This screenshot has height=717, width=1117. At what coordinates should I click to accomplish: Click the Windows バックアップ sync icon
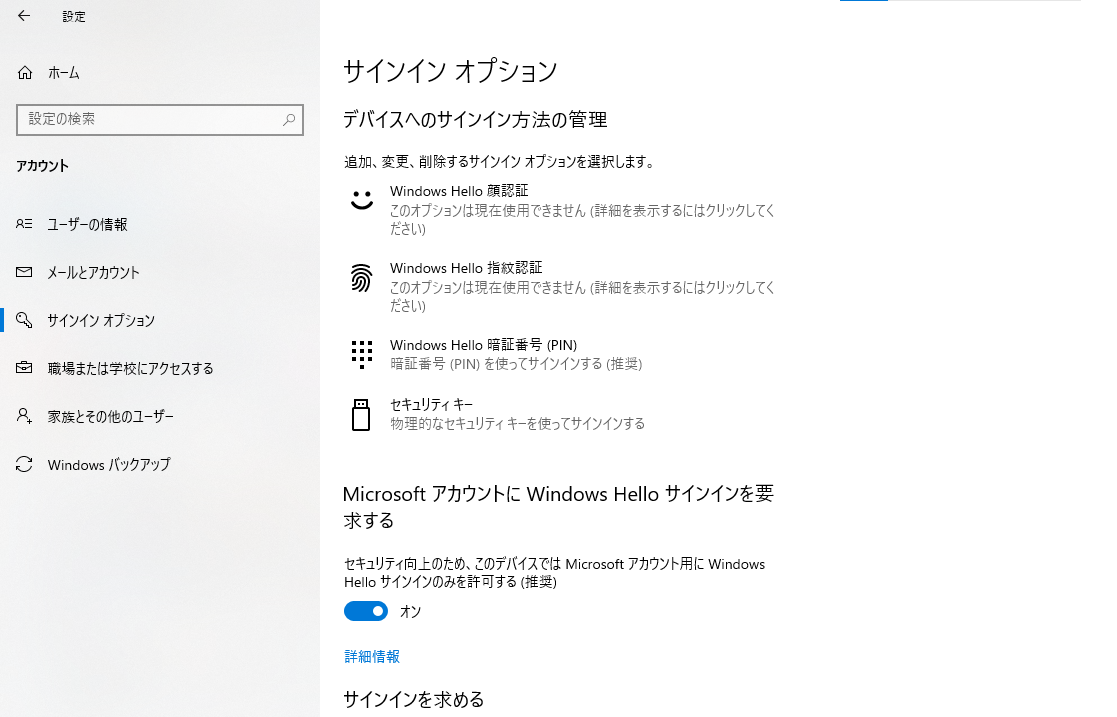click(x=24, y=464)
